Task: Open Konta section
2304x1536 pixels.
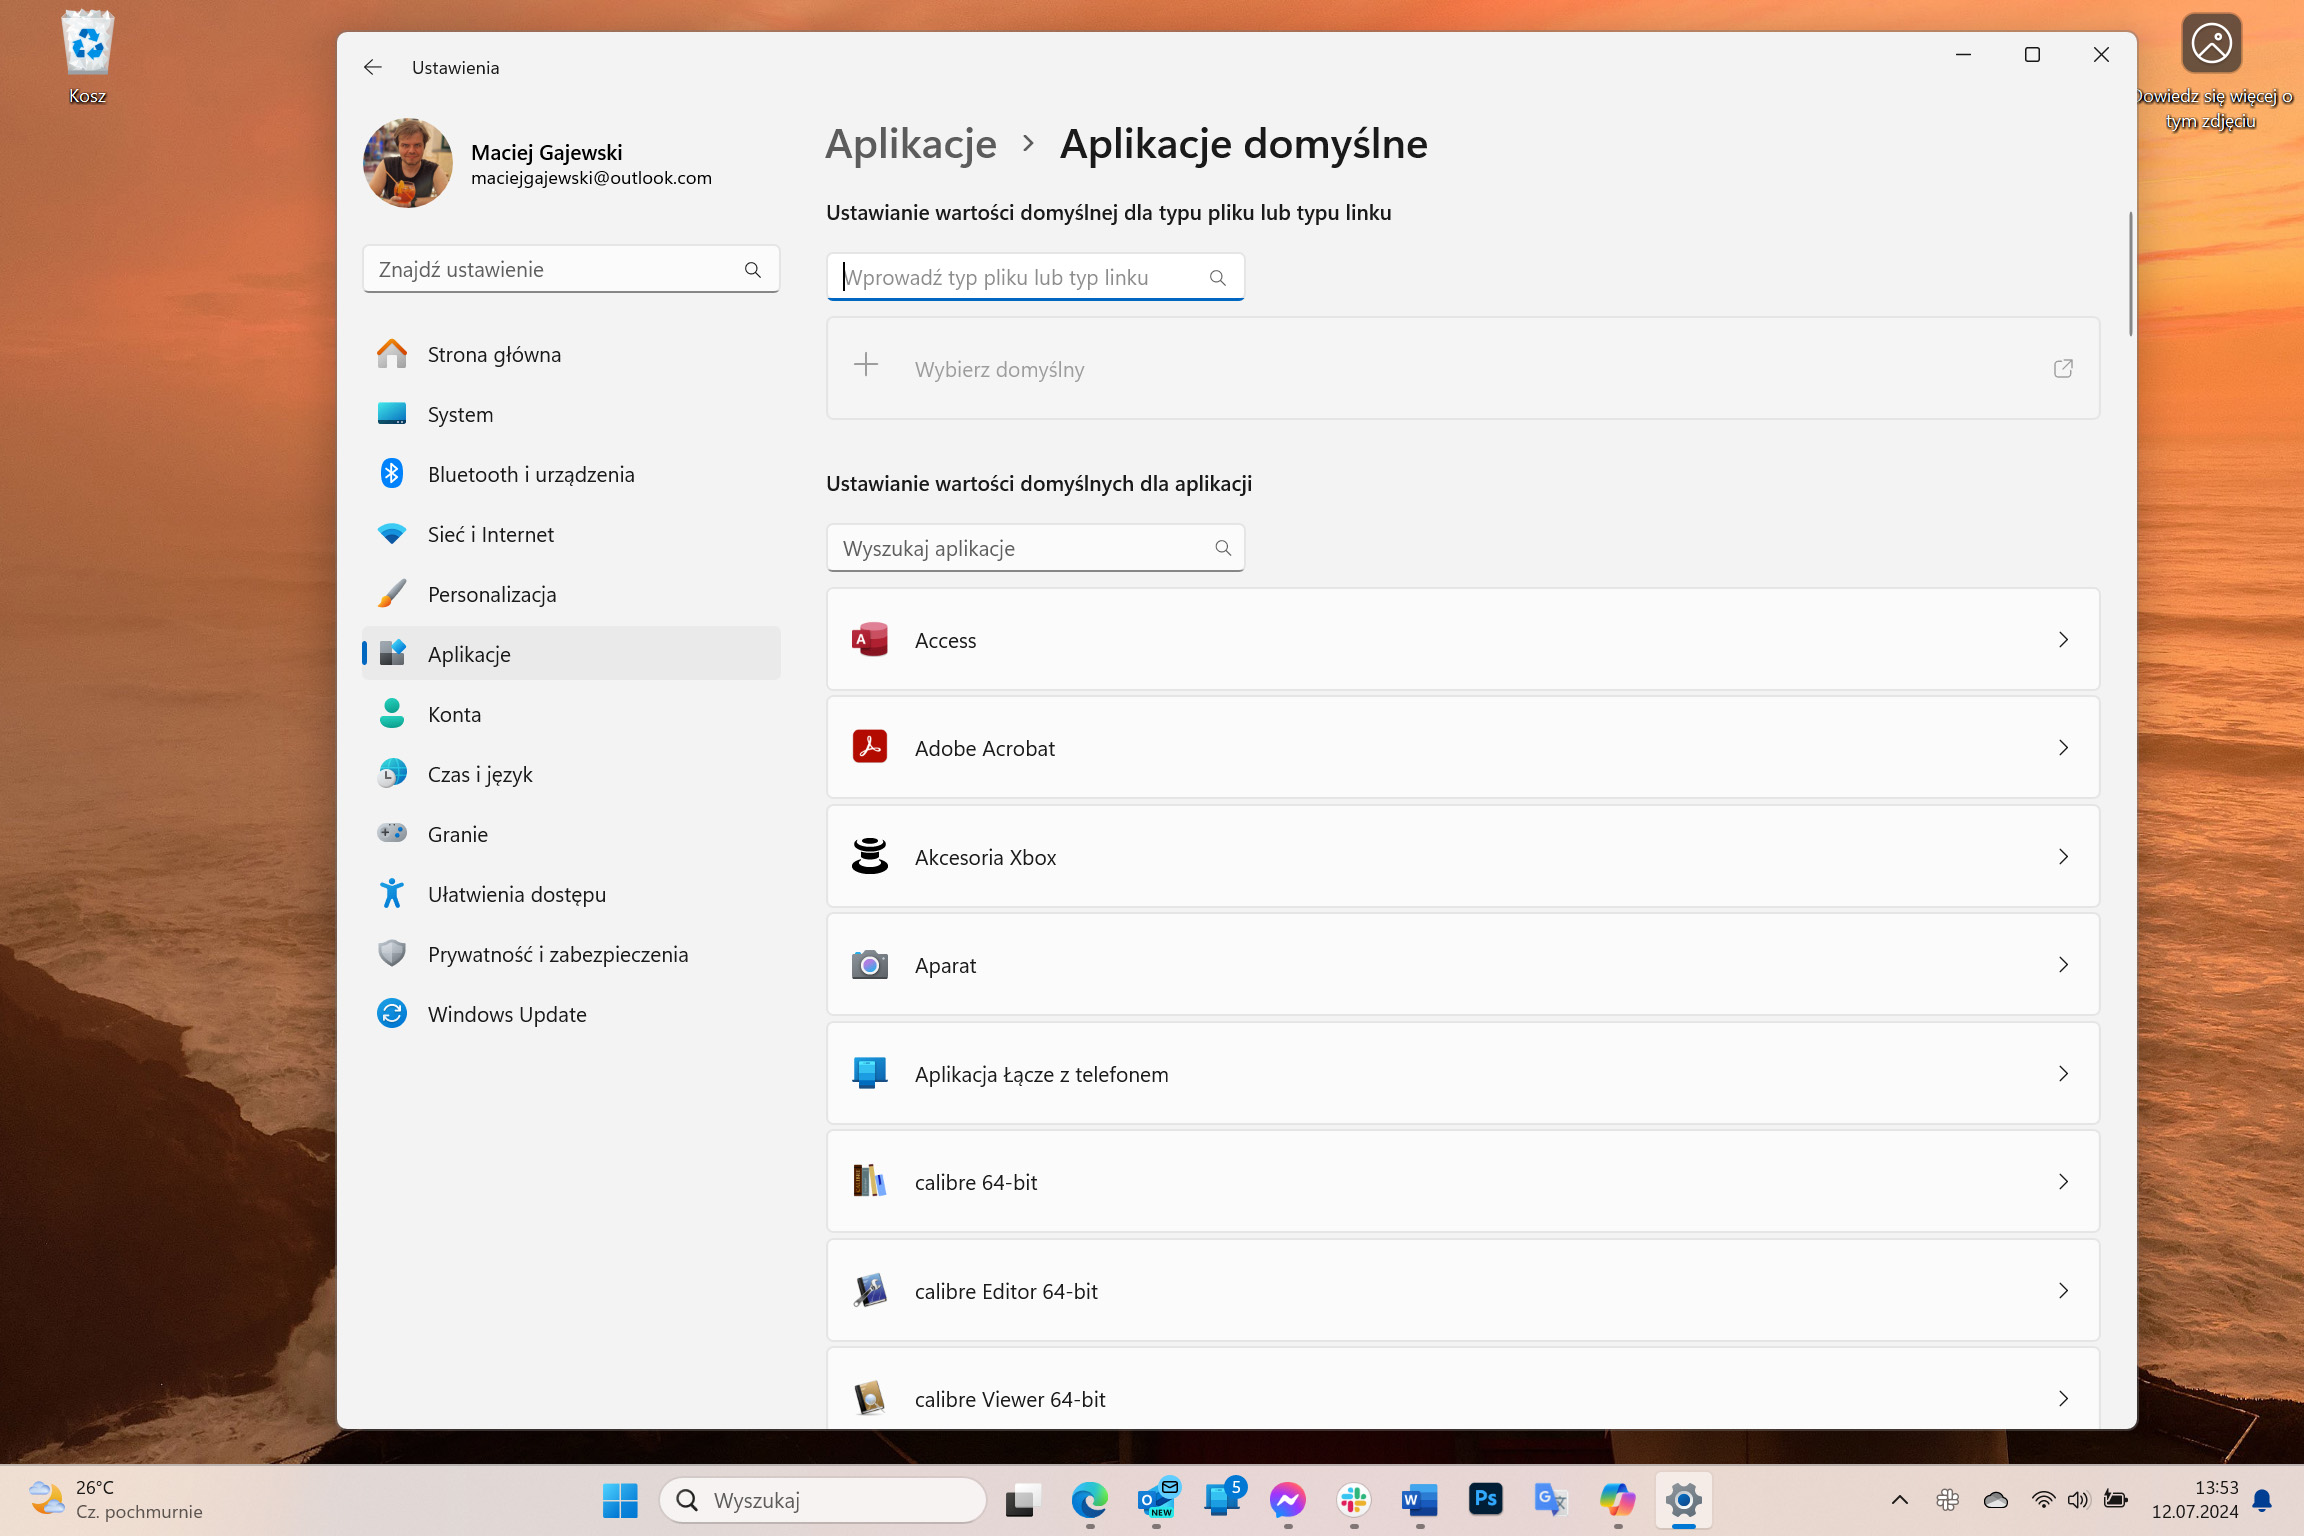Action: [571, 714]
